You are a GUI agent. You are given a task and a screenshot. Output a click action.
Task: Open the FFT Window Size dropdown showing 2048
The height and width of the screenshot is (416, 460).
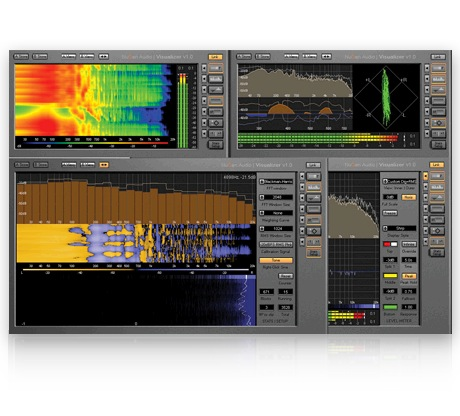click(276, 197)
